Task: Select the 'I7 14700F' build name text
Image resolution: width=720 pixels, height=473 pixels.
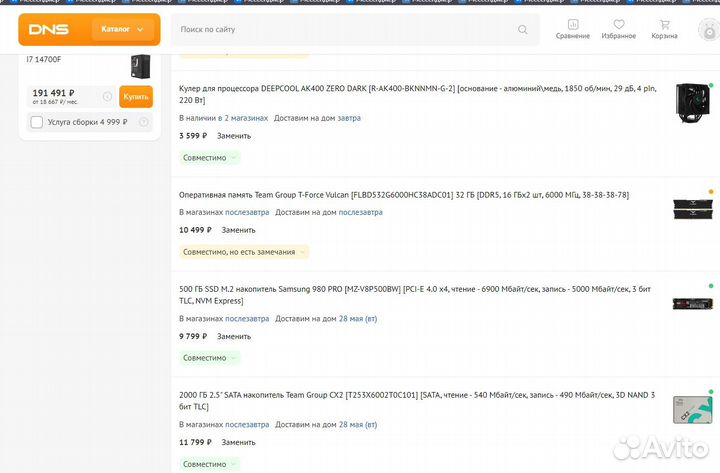Action: [44, 59]
